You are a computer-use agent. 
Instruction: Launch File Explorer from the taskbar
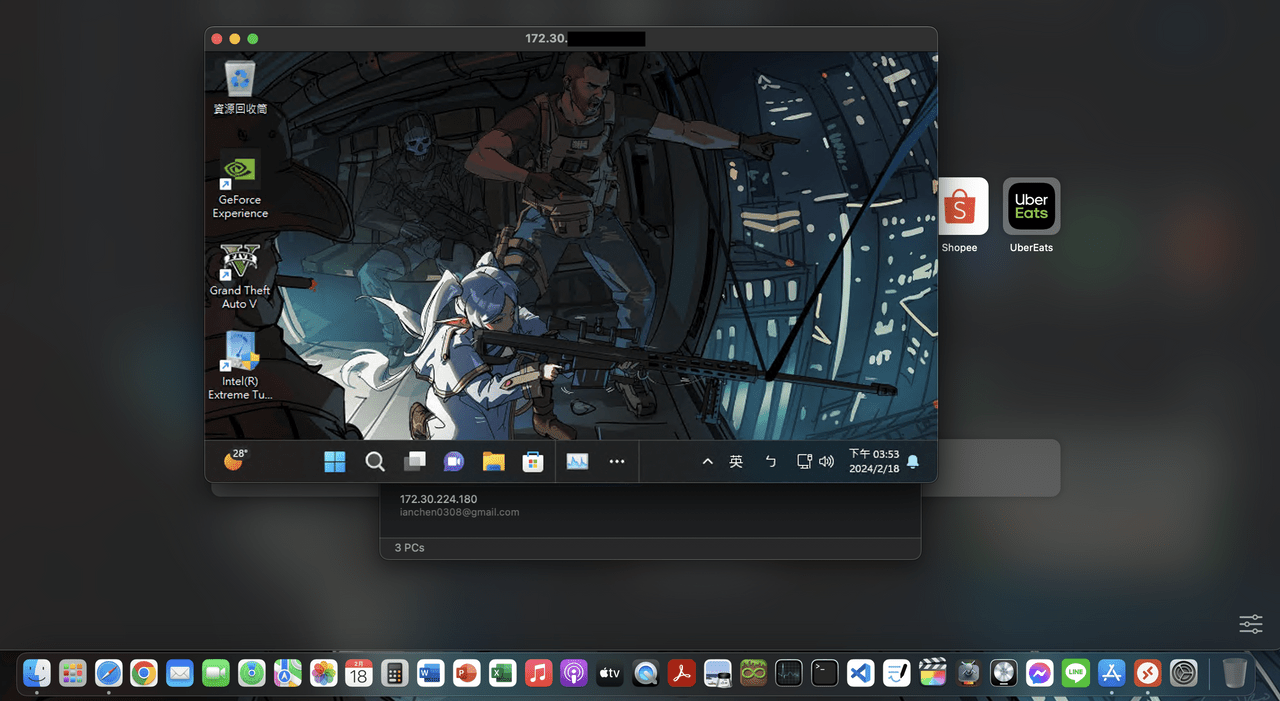pyautogui.click(x=493, y=461)
